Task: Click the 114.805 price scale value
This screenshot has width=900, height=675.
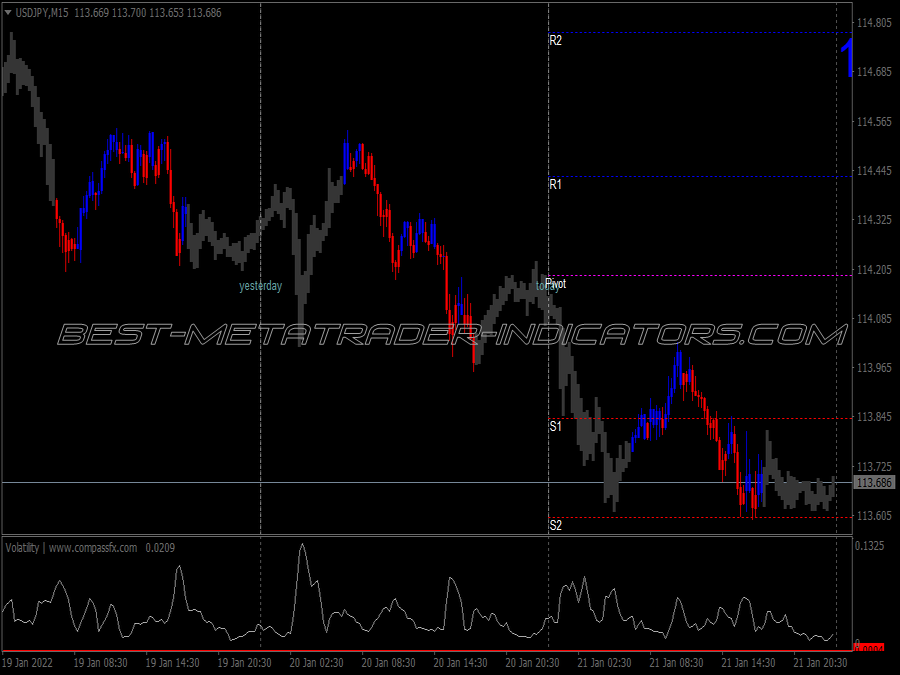Action: pyautogui.click(x=874, y=23)
